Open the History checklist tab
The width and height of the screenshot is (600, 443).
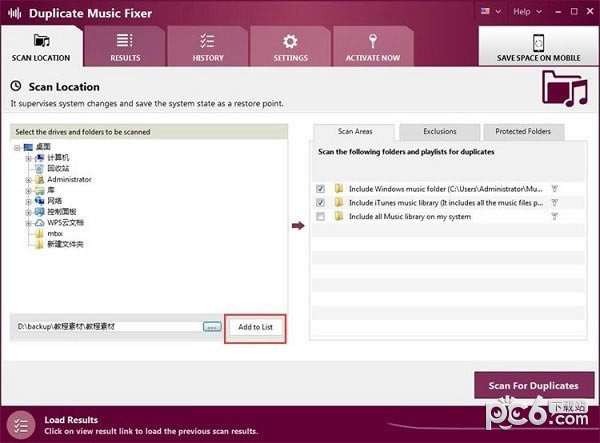208,41
